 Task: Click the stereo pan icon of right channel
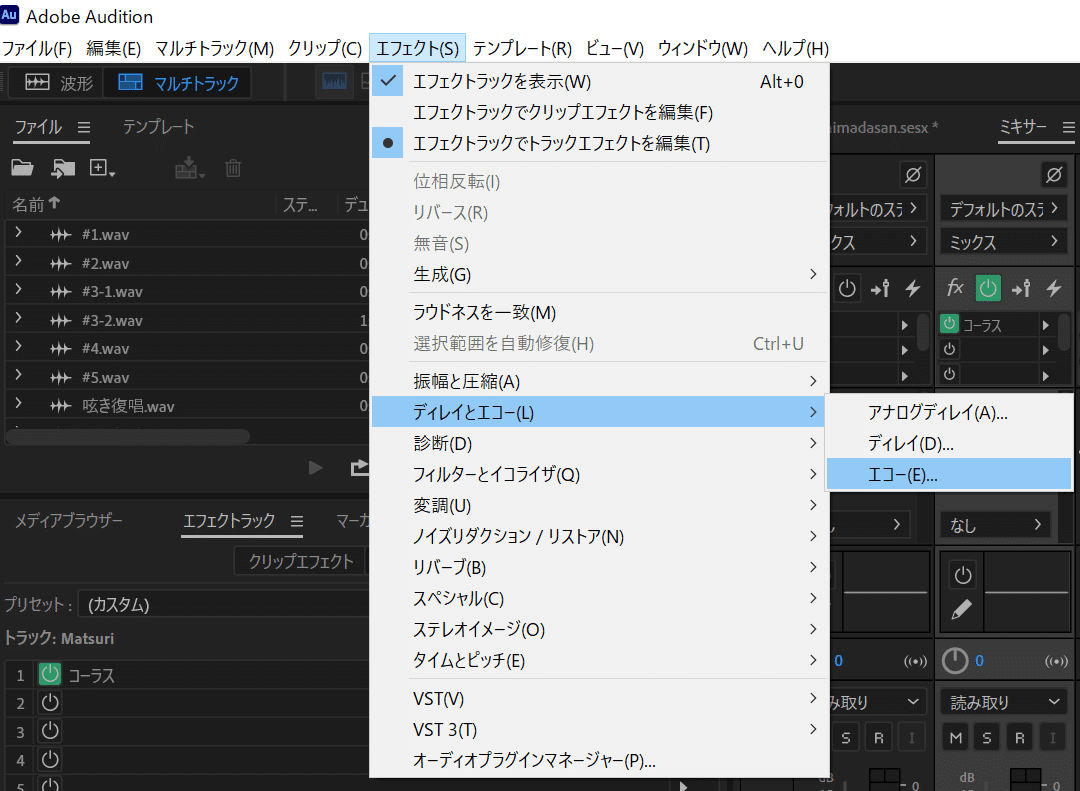[1056, 661]
